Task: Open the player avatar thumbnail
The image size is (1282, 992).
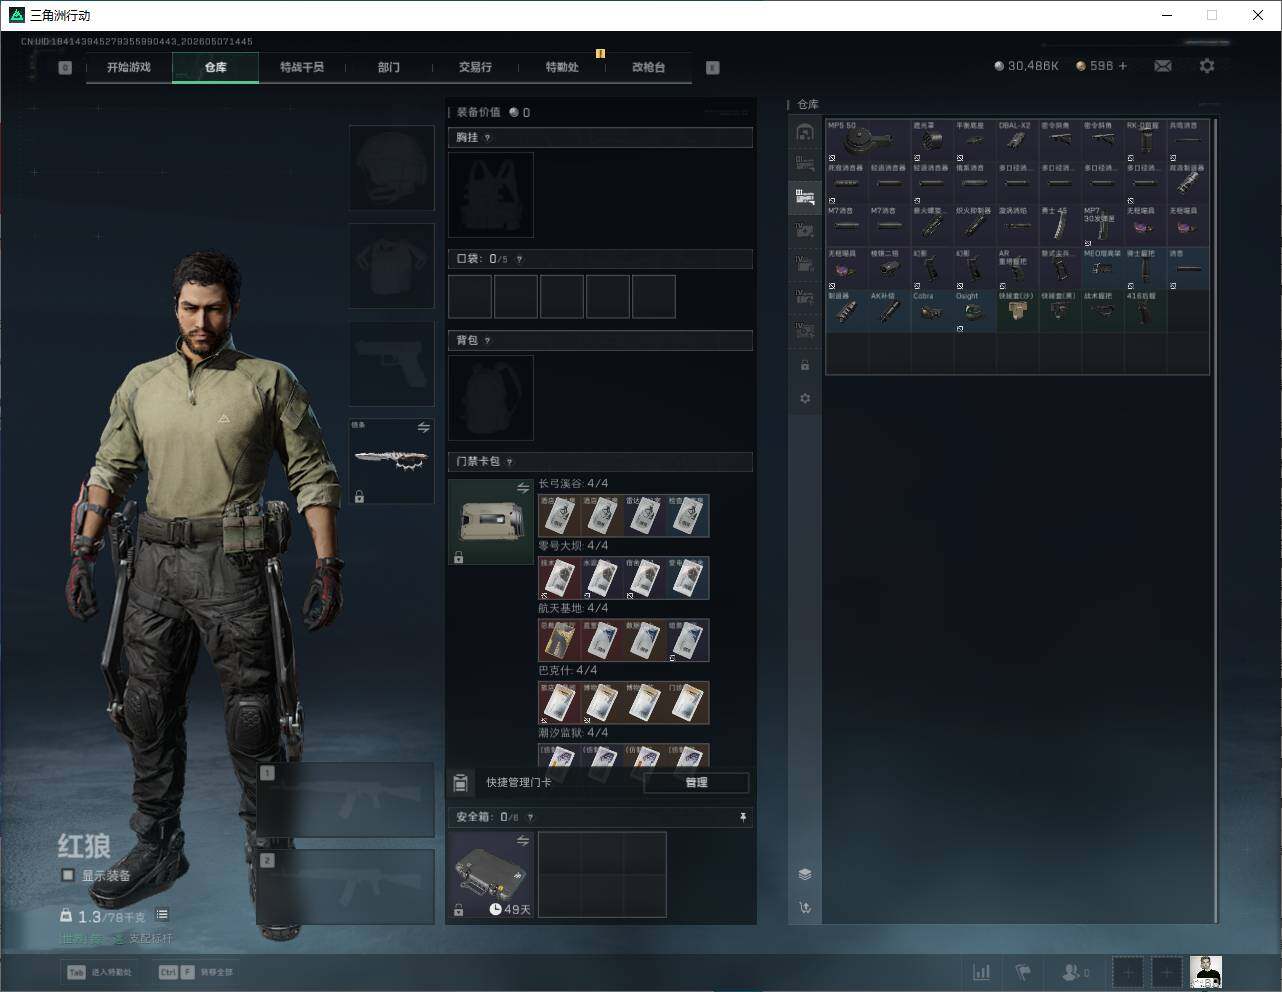Action: pyautogui.click(x=1206, y=972)
